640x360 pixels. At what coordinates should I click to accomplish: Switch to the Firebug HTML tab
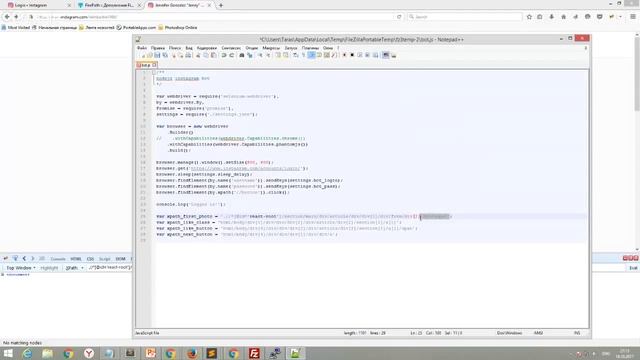point(76,259)
